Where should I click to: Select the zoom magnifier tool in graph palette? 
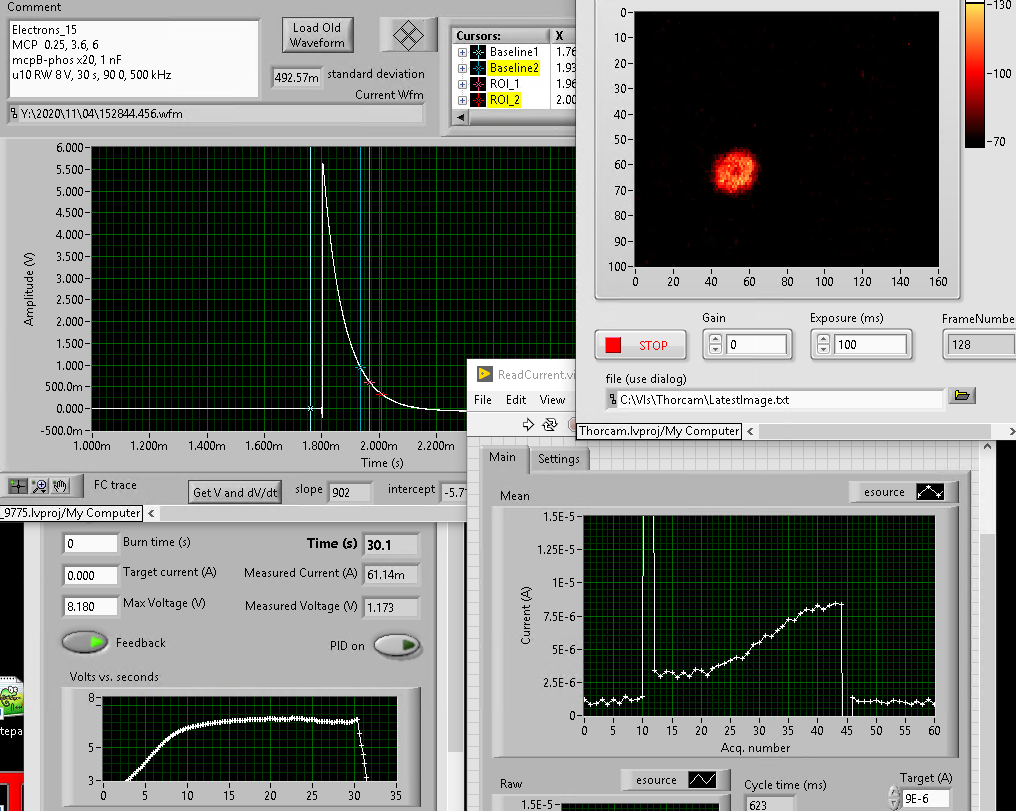pos(39,486)
